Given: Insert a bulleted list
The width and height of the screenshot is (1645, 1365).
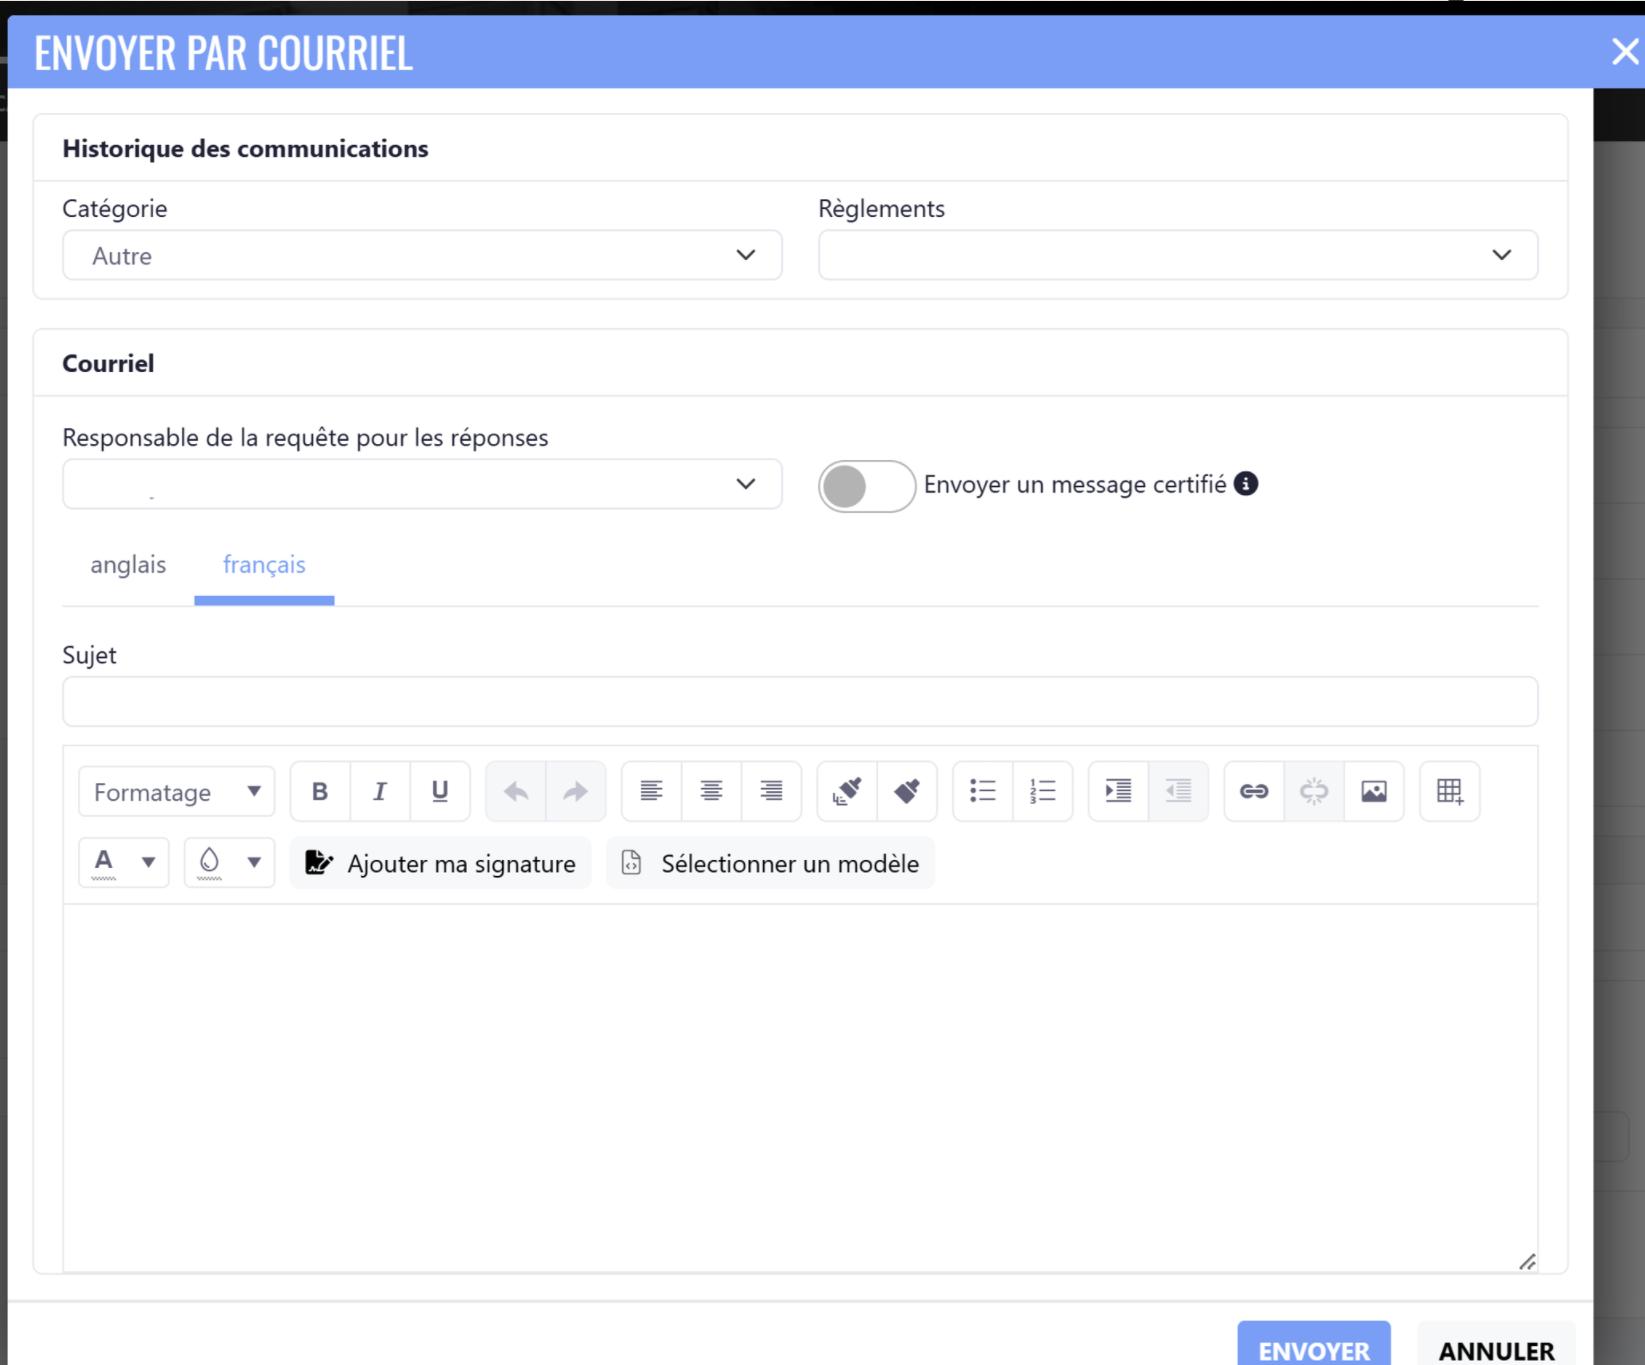Looking at the screenshot, I should point(983,792).
